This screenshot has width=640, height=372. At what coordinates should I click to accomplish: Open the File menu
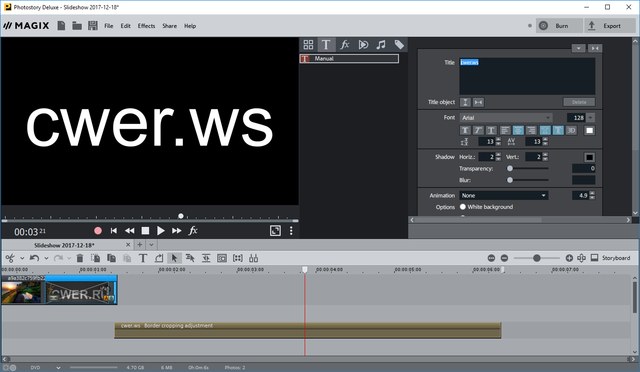point(109,26)
